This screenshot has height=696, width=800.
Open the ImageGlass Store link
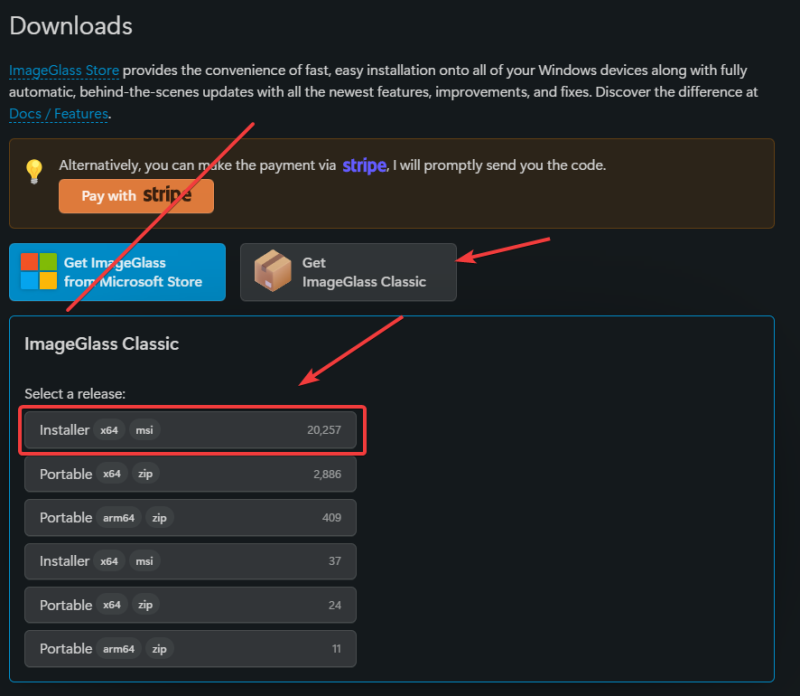64,71
